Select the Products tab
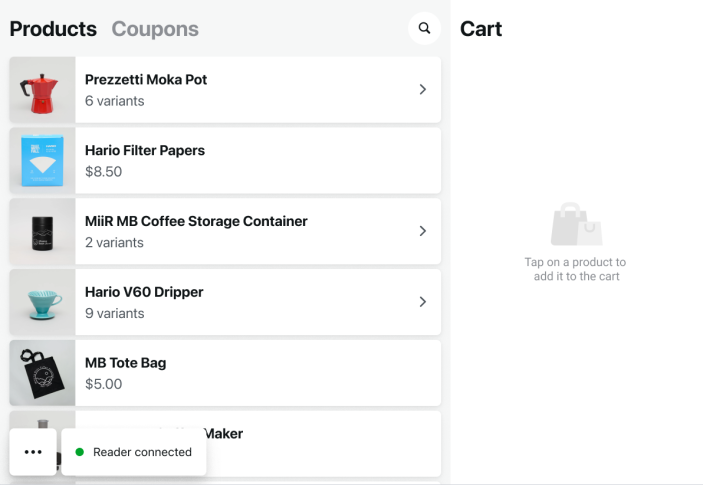Image resolution: width=703 pixels, height=485 pixels. 53,29
